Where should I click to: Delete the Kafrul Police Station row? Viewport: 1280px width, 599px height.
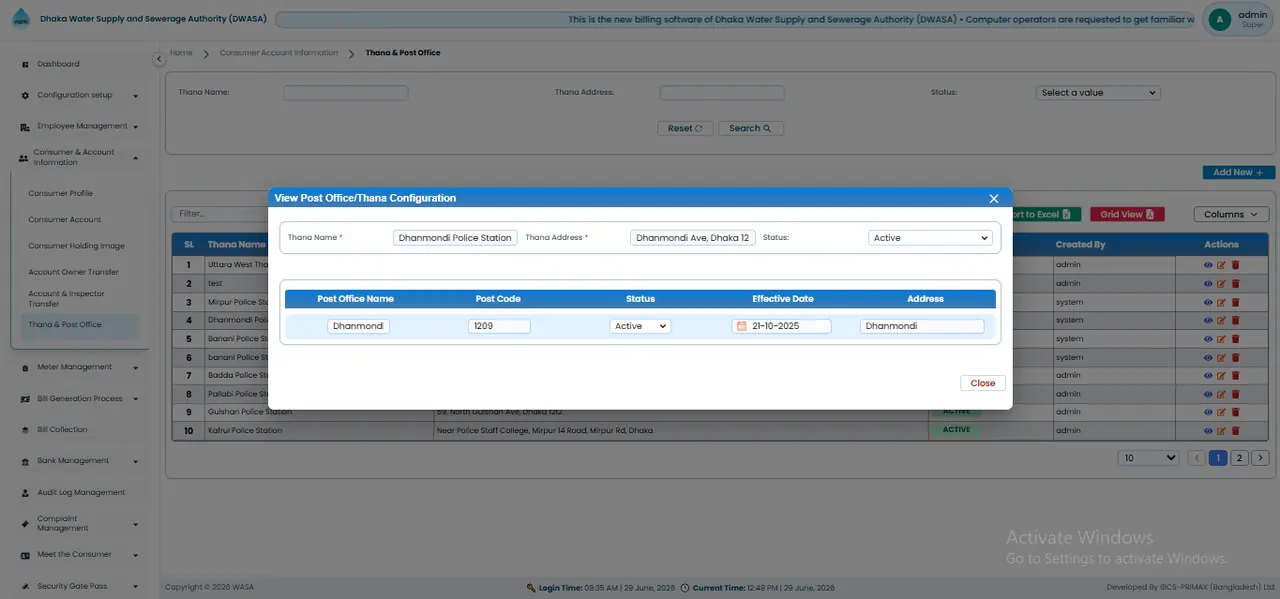[1235, 431]
